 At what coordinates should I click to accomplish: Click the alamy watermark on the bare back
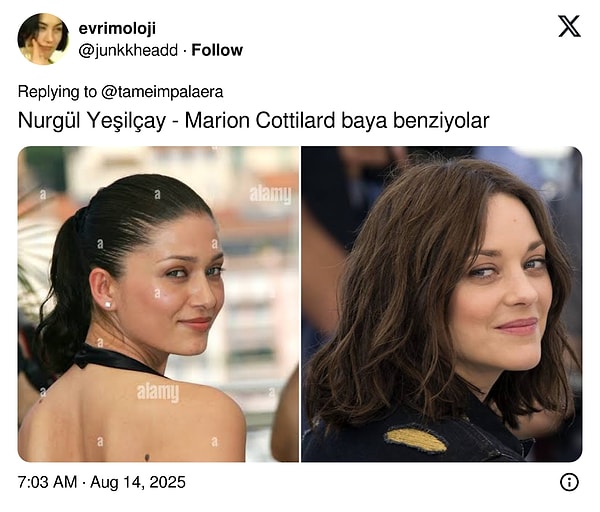(158, 392)
